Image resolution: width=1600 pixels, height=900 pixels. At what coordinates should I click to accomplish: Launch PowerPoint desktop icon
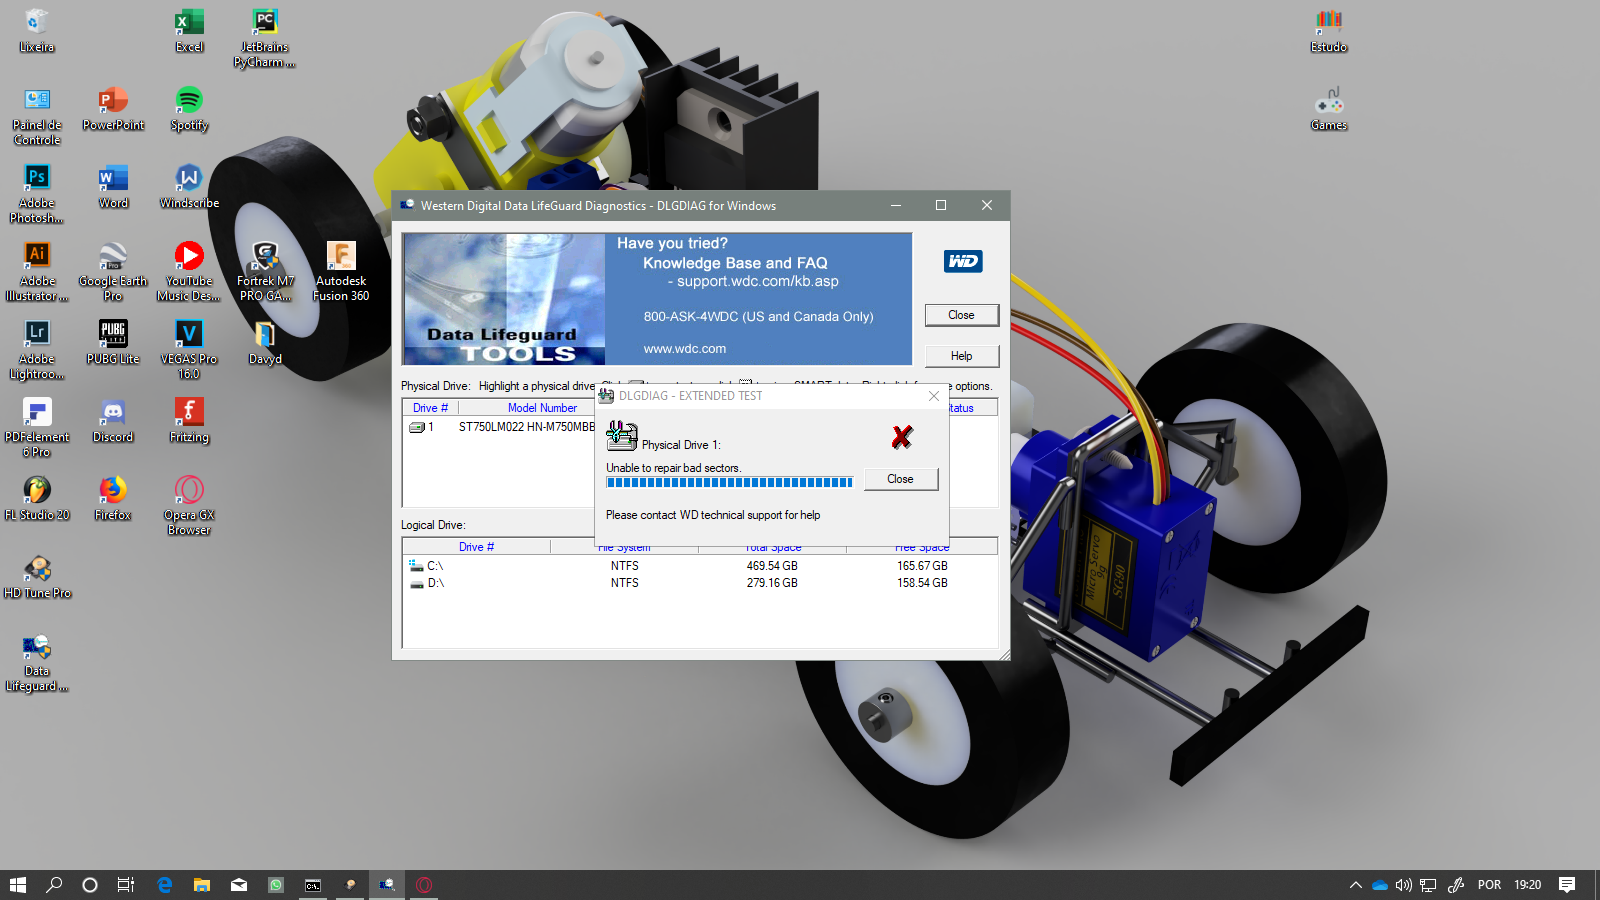click(113, 108)
